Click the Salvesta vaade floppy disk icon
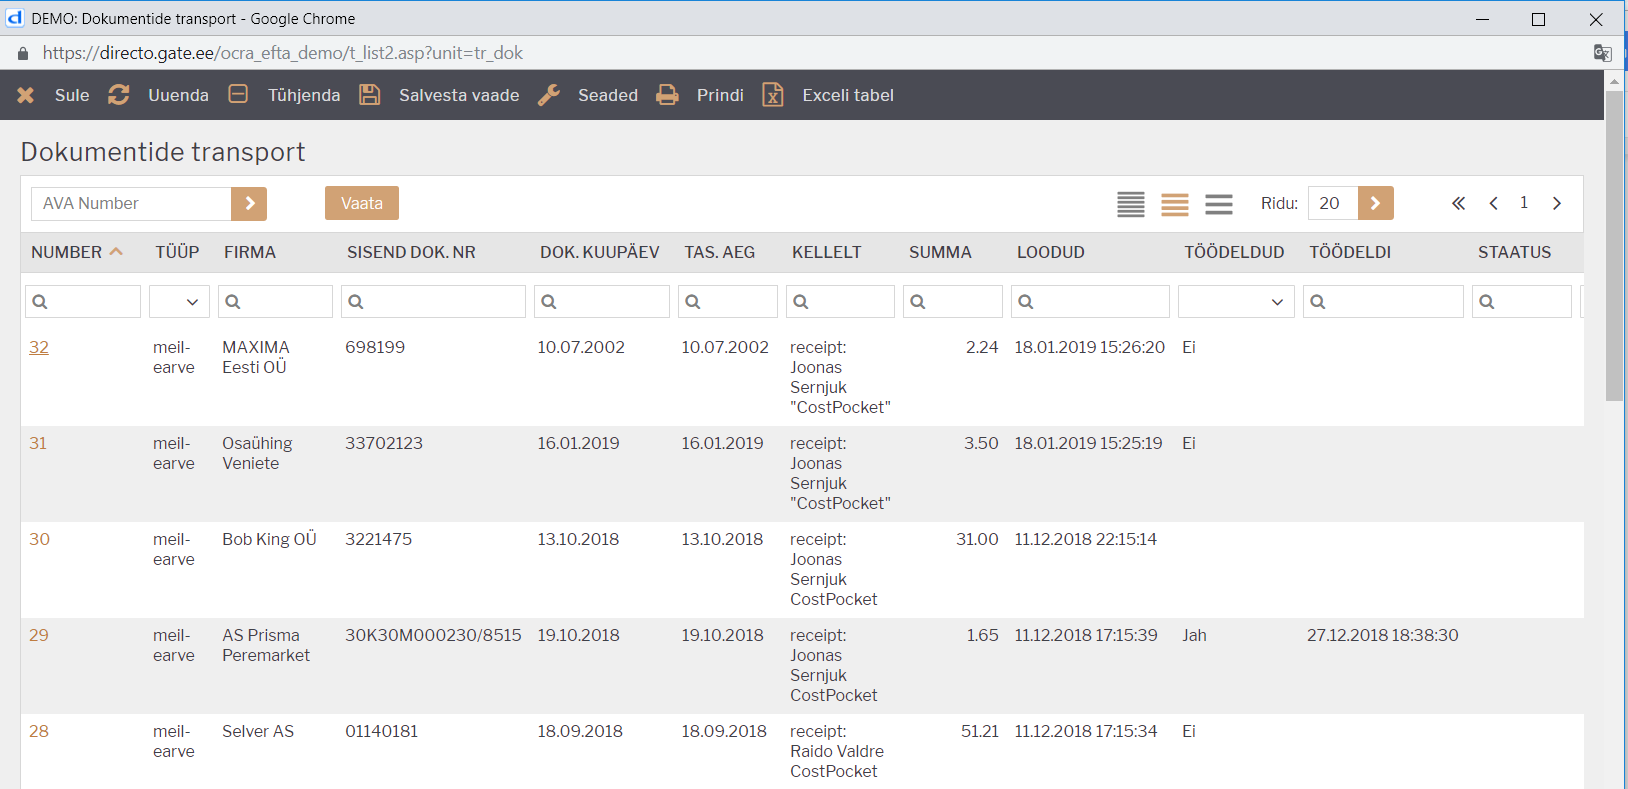 pyautogui.click(x=370, y=95)
